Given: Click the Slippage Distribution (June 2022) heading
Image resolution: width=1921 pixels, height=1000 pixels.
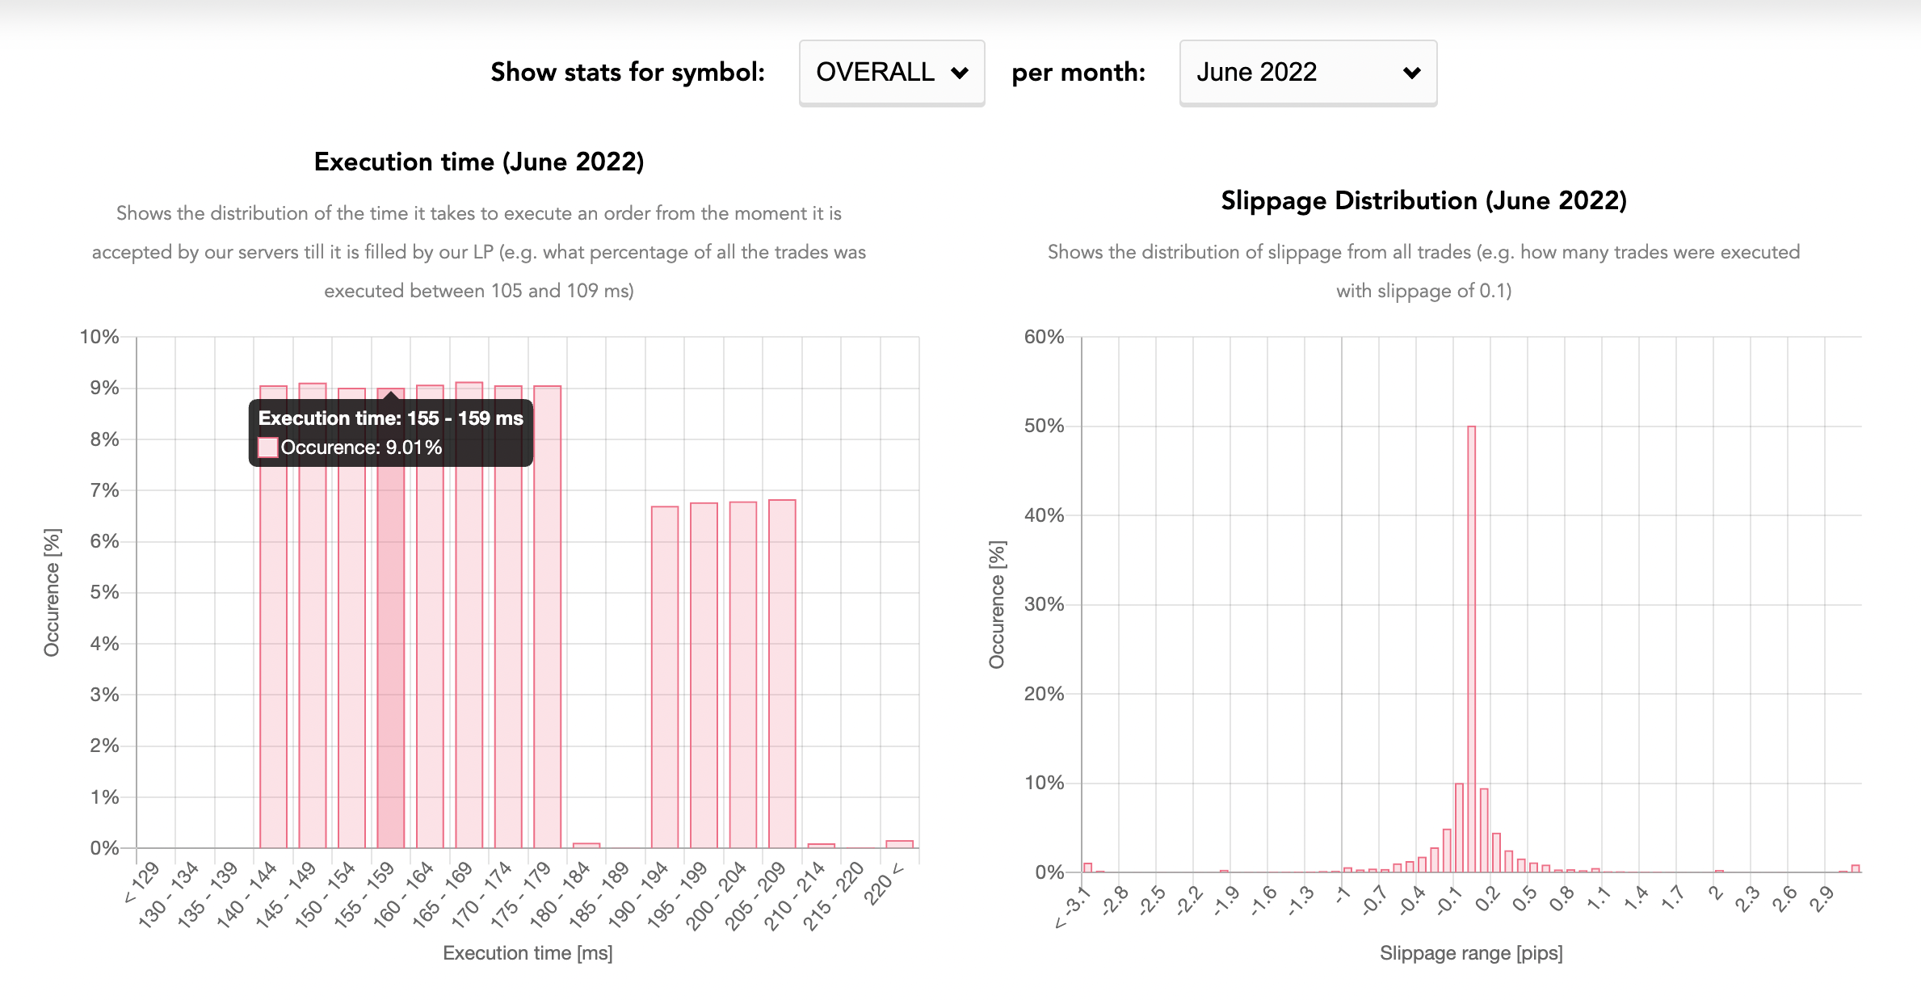Looking at the screenshot, I should point(1423,201).
